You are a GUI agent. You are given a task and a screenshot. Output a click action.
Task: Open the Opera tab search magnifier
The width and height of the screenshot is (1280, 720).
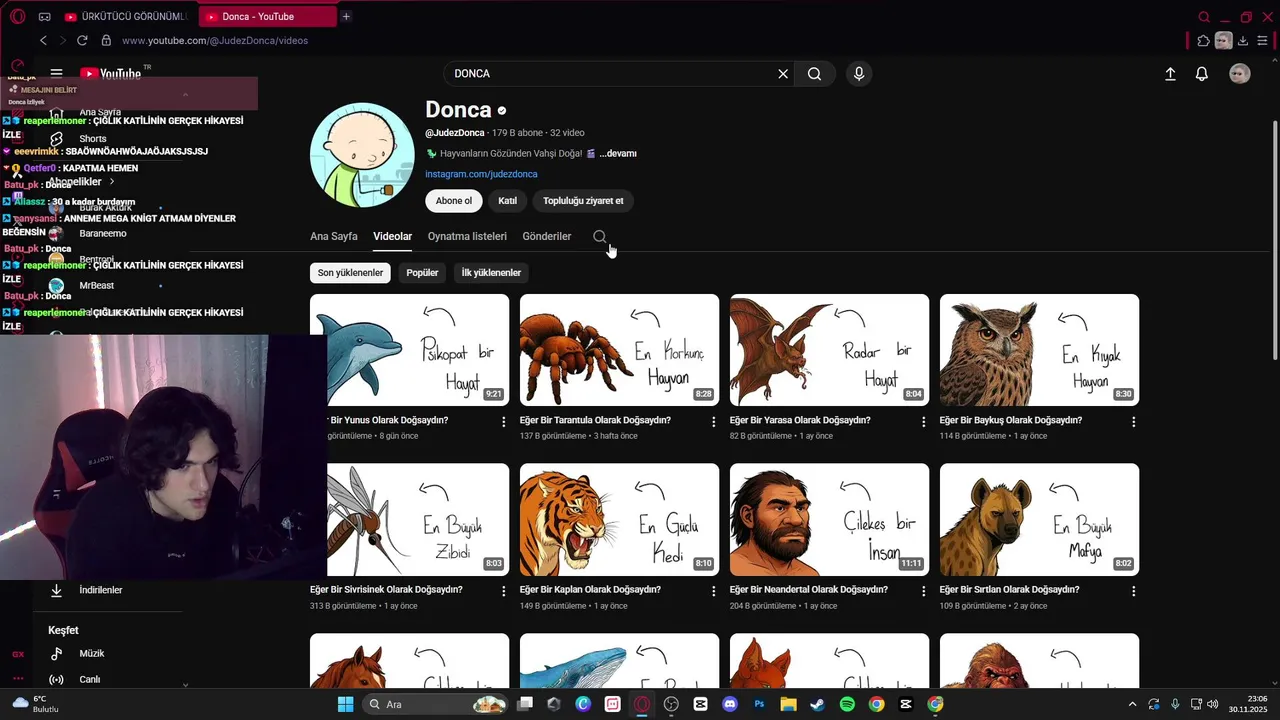pyautogui.click(x=1204, y=17)
